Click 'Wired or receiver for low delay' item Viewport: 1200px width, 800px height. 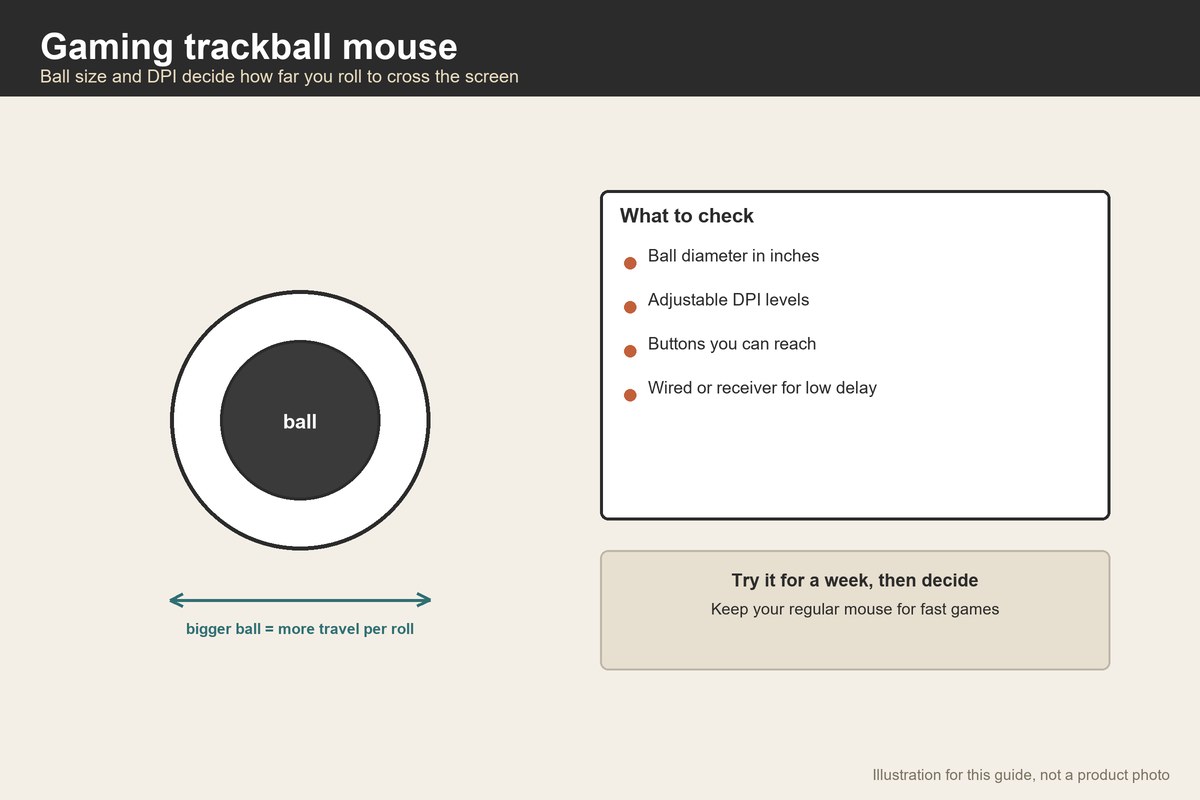tap(762, 388)
